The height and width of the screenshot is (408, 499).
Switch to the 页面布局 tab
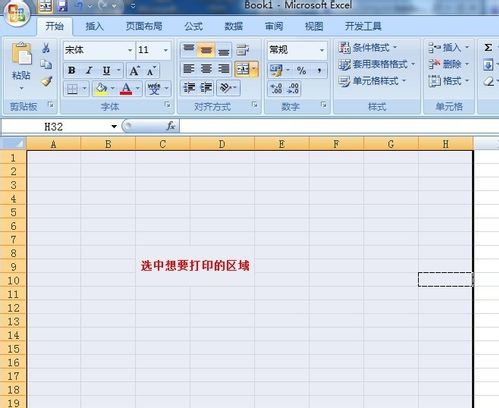click(144, 26)
